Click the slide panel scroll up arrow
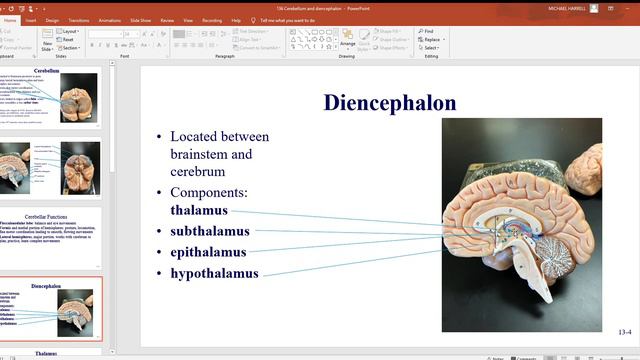 (112, 63)
